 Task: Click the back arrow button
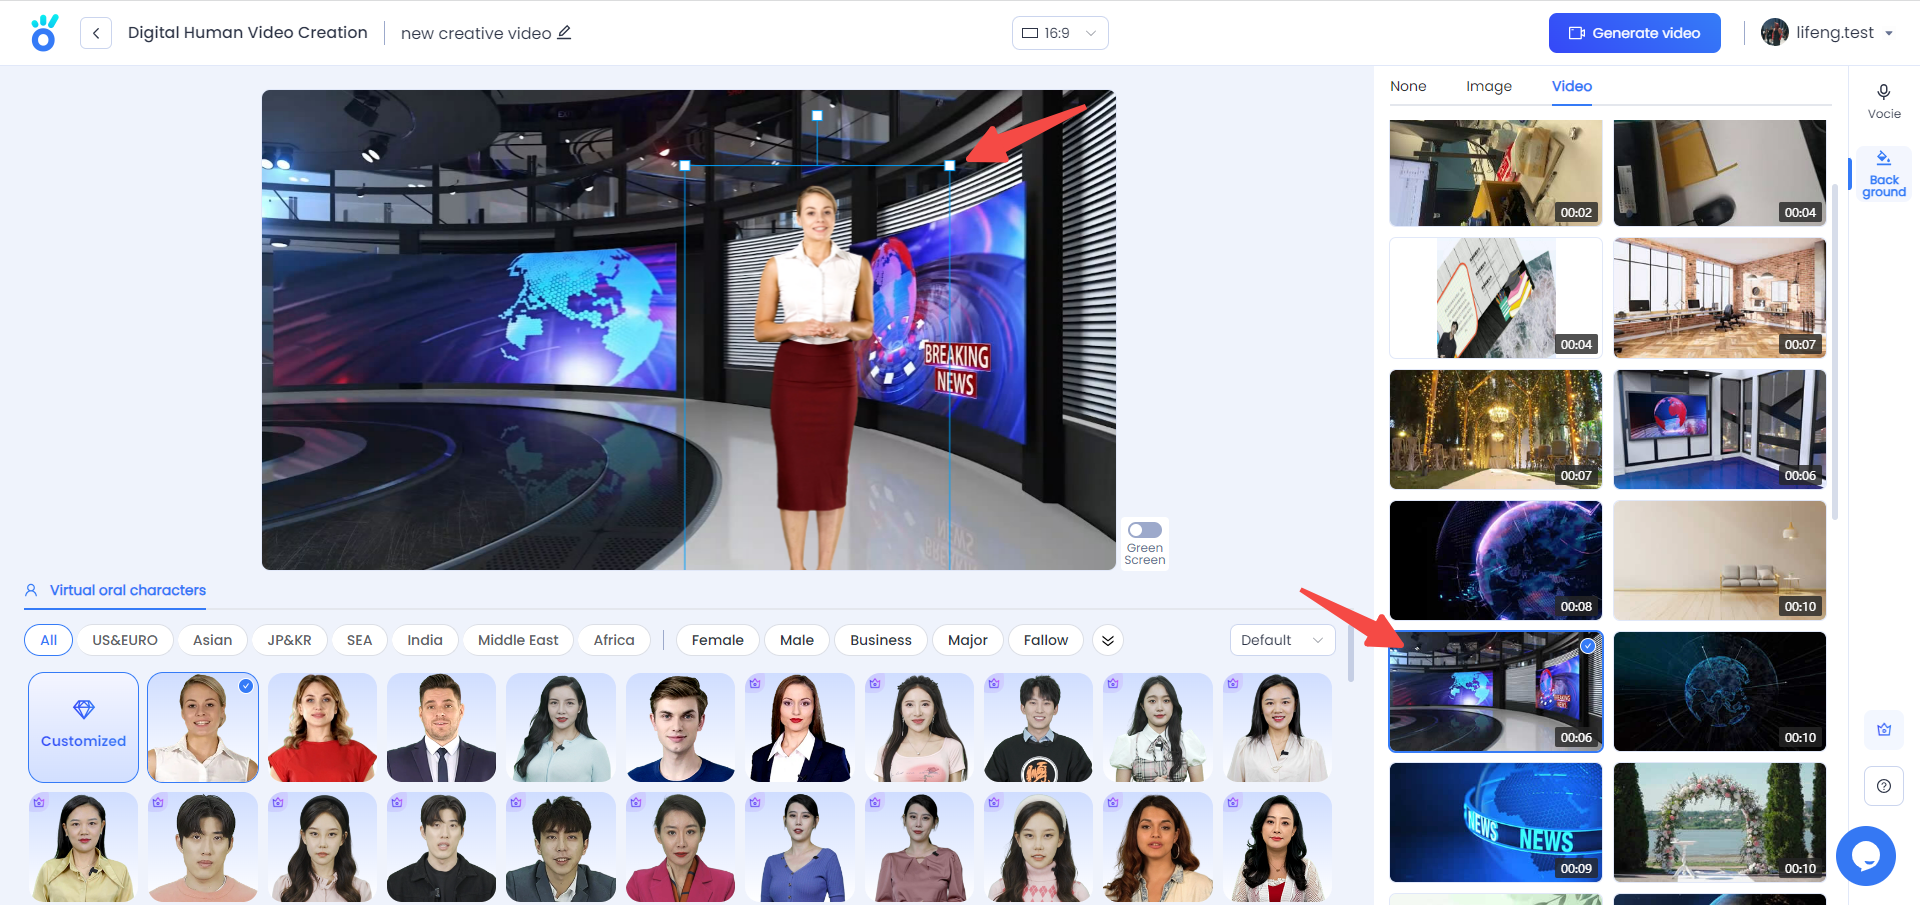tap(96, 33)
